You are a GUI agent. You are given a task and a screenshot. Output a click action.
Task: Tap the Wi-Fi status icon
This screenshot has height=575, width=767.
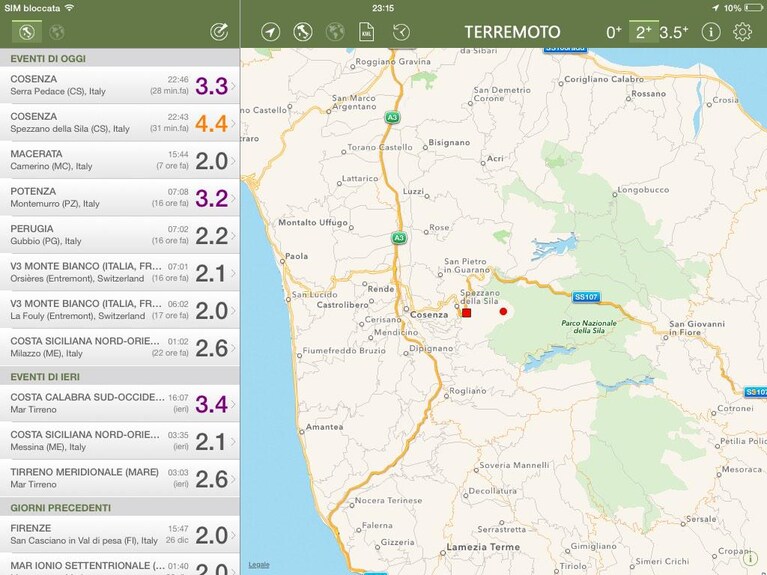click(x=69, y=8)
